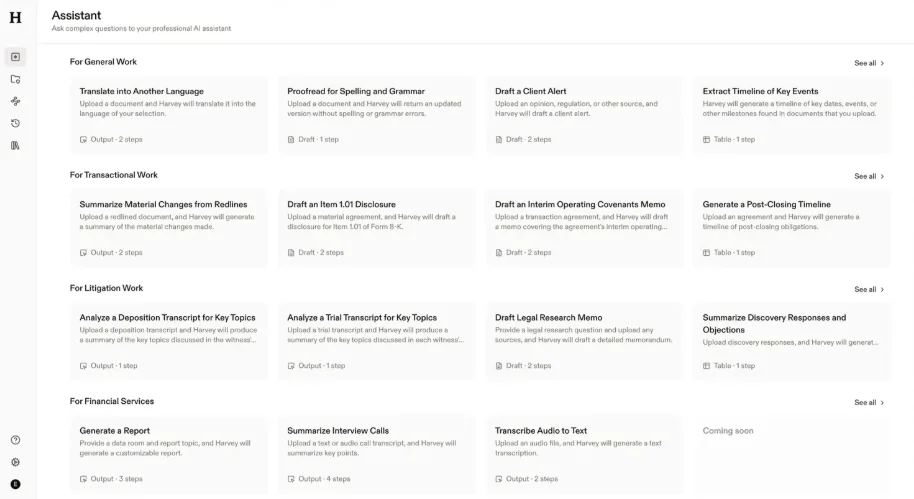Open Draft an Interim Operating Covenants Memo
The height and width of the screenshot is (499, 914).
coord(584,229)
